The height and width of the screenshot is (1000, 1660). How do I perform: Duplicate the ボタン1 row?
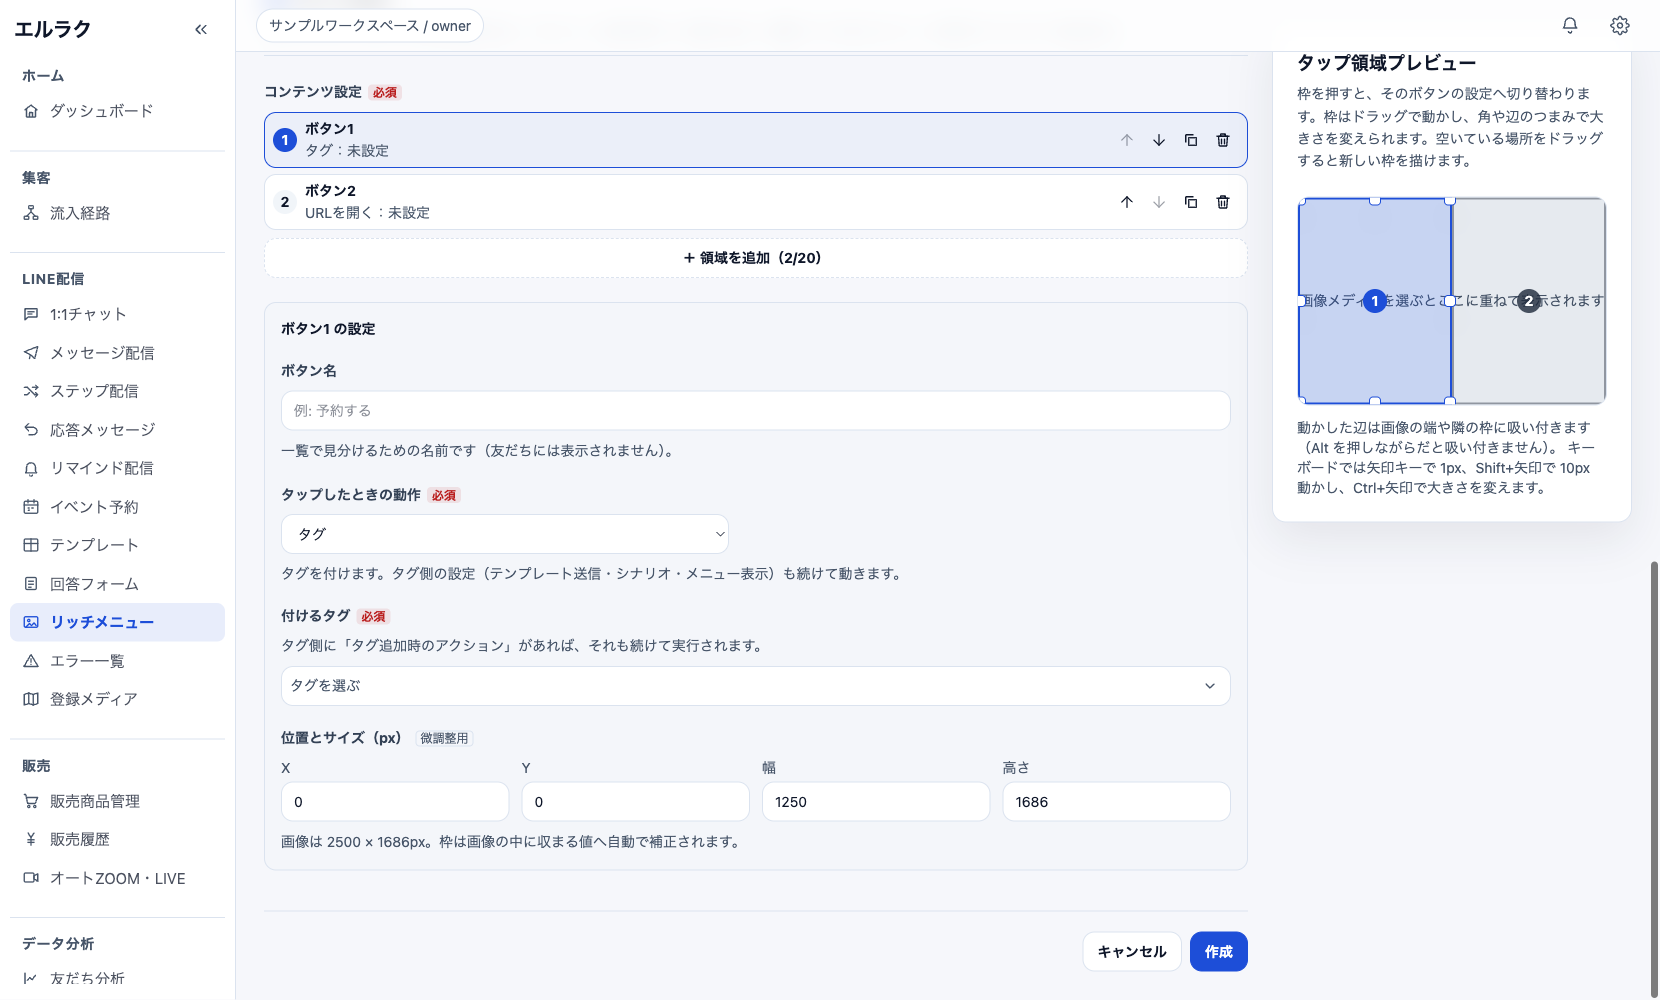click(1191, 140)
